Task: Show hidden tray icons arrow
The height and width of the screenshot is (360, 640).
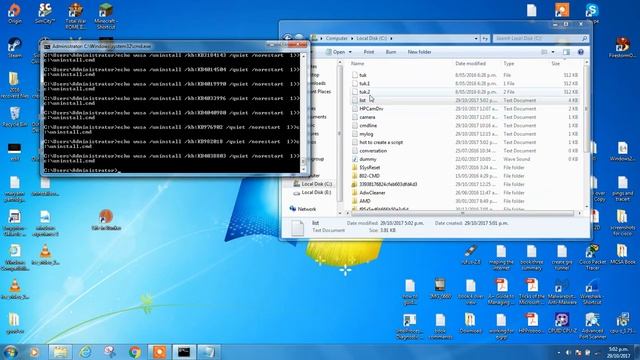Action: (559, 353)
